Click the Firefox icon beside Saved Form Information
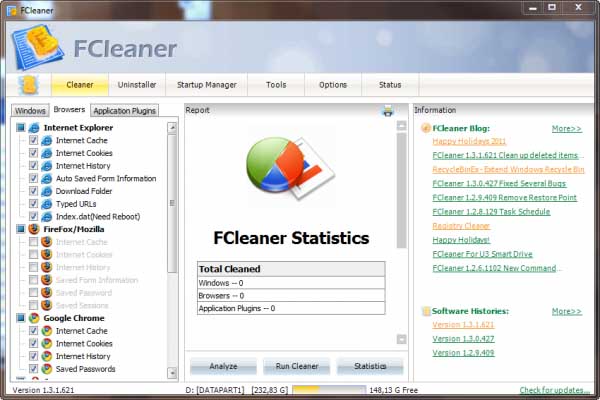 (x=47, y=280)
